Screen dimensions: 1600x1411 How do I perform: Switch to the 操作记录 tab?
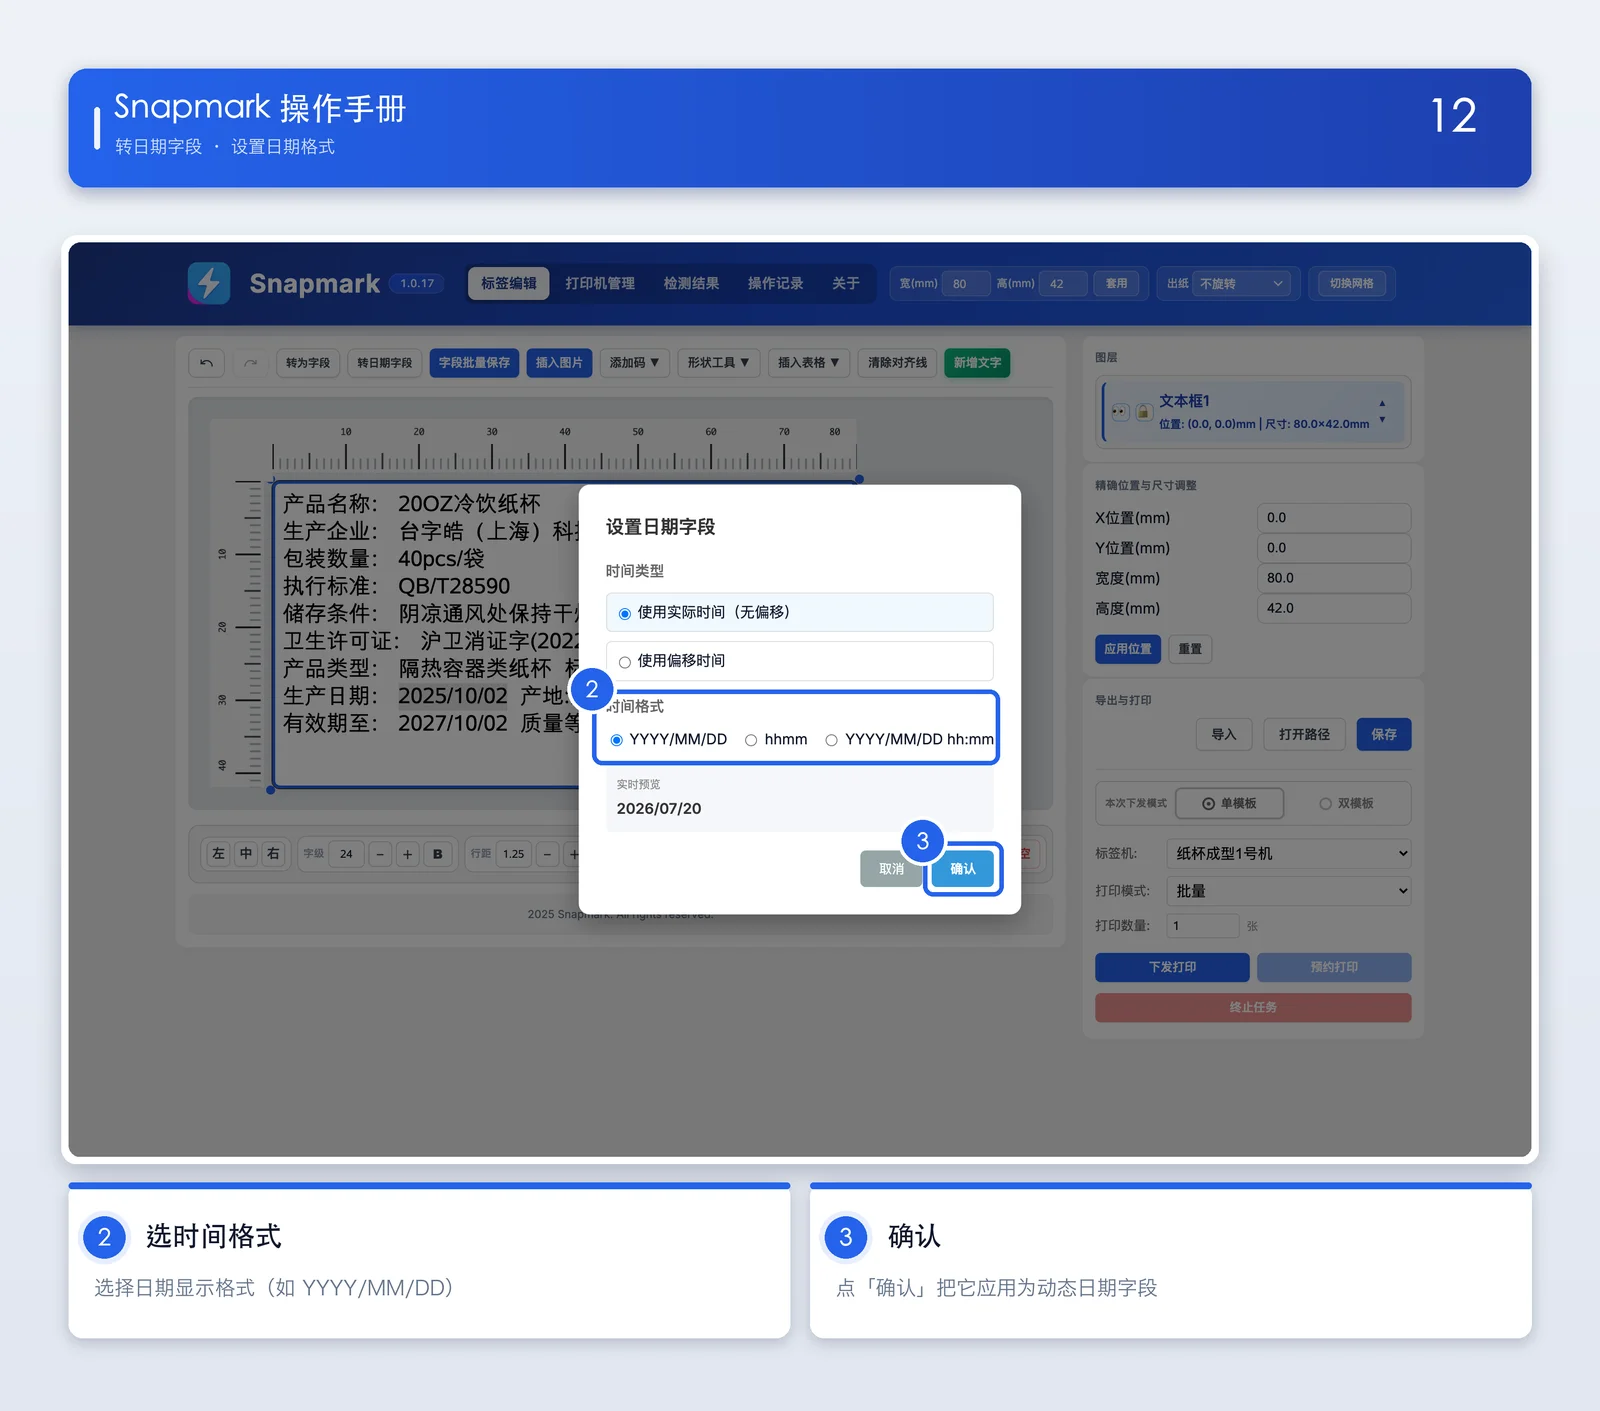[x=775, y=284]
